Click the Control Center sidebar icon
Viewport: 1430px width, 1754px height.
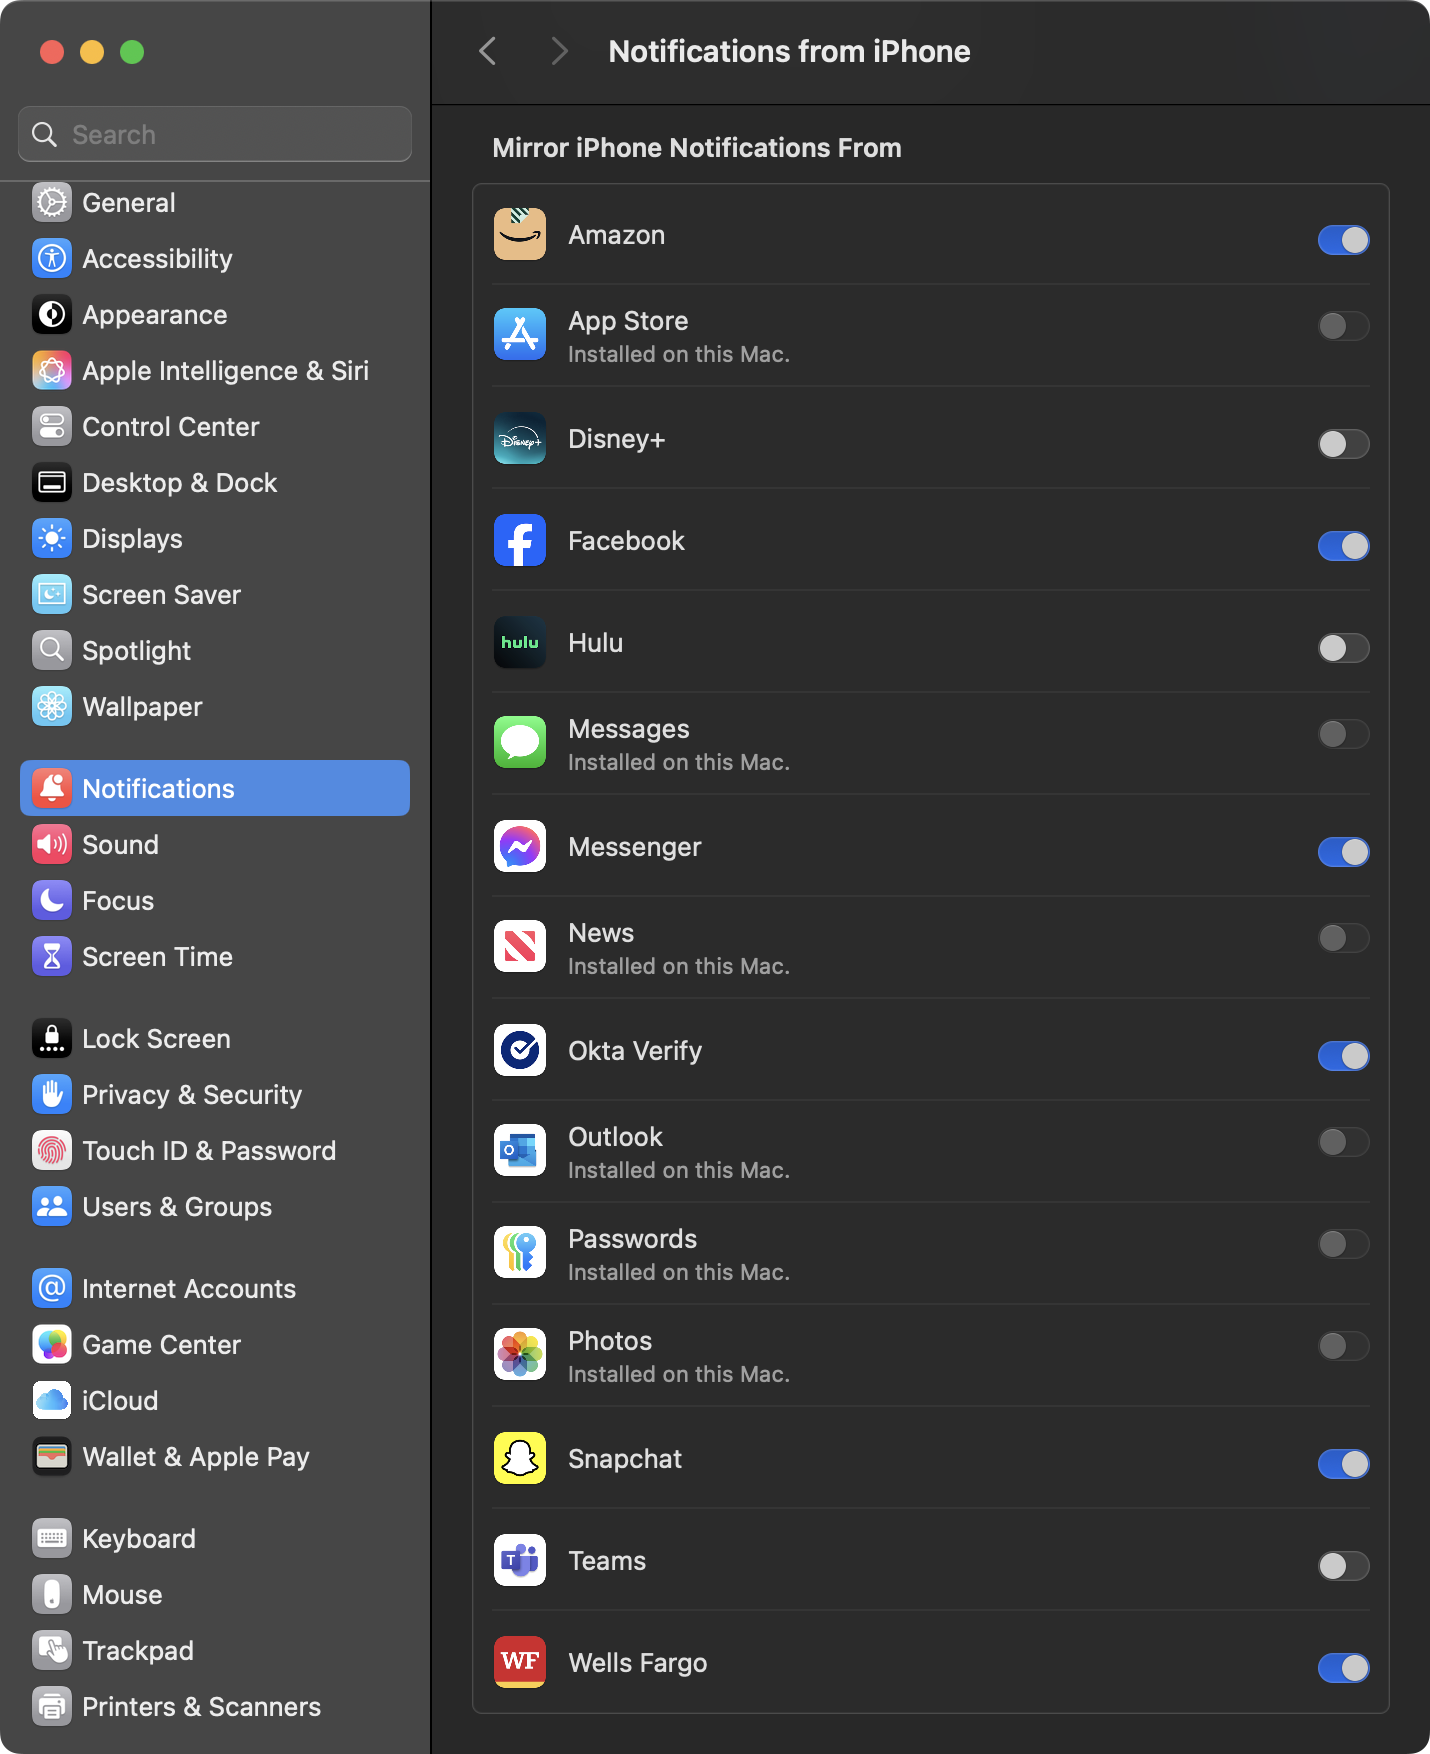[52, 426]
